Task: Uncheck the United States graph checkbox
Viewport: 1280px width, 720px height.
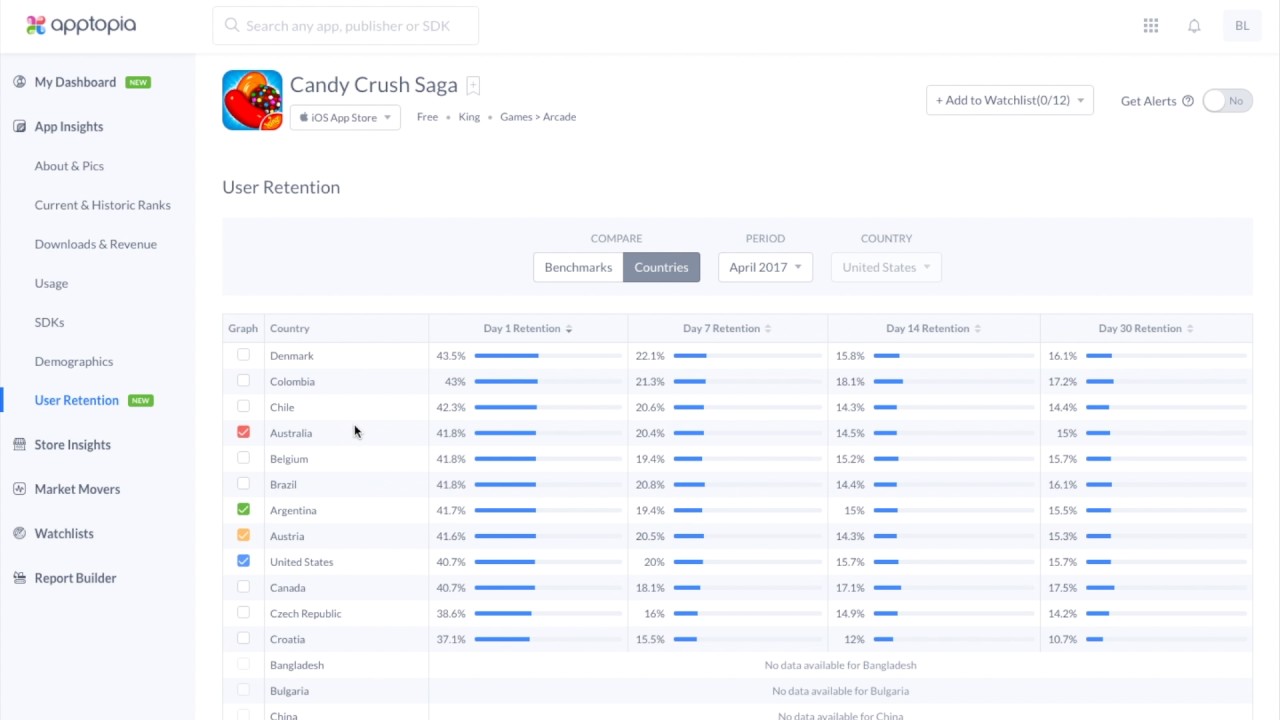Action: 243,561
